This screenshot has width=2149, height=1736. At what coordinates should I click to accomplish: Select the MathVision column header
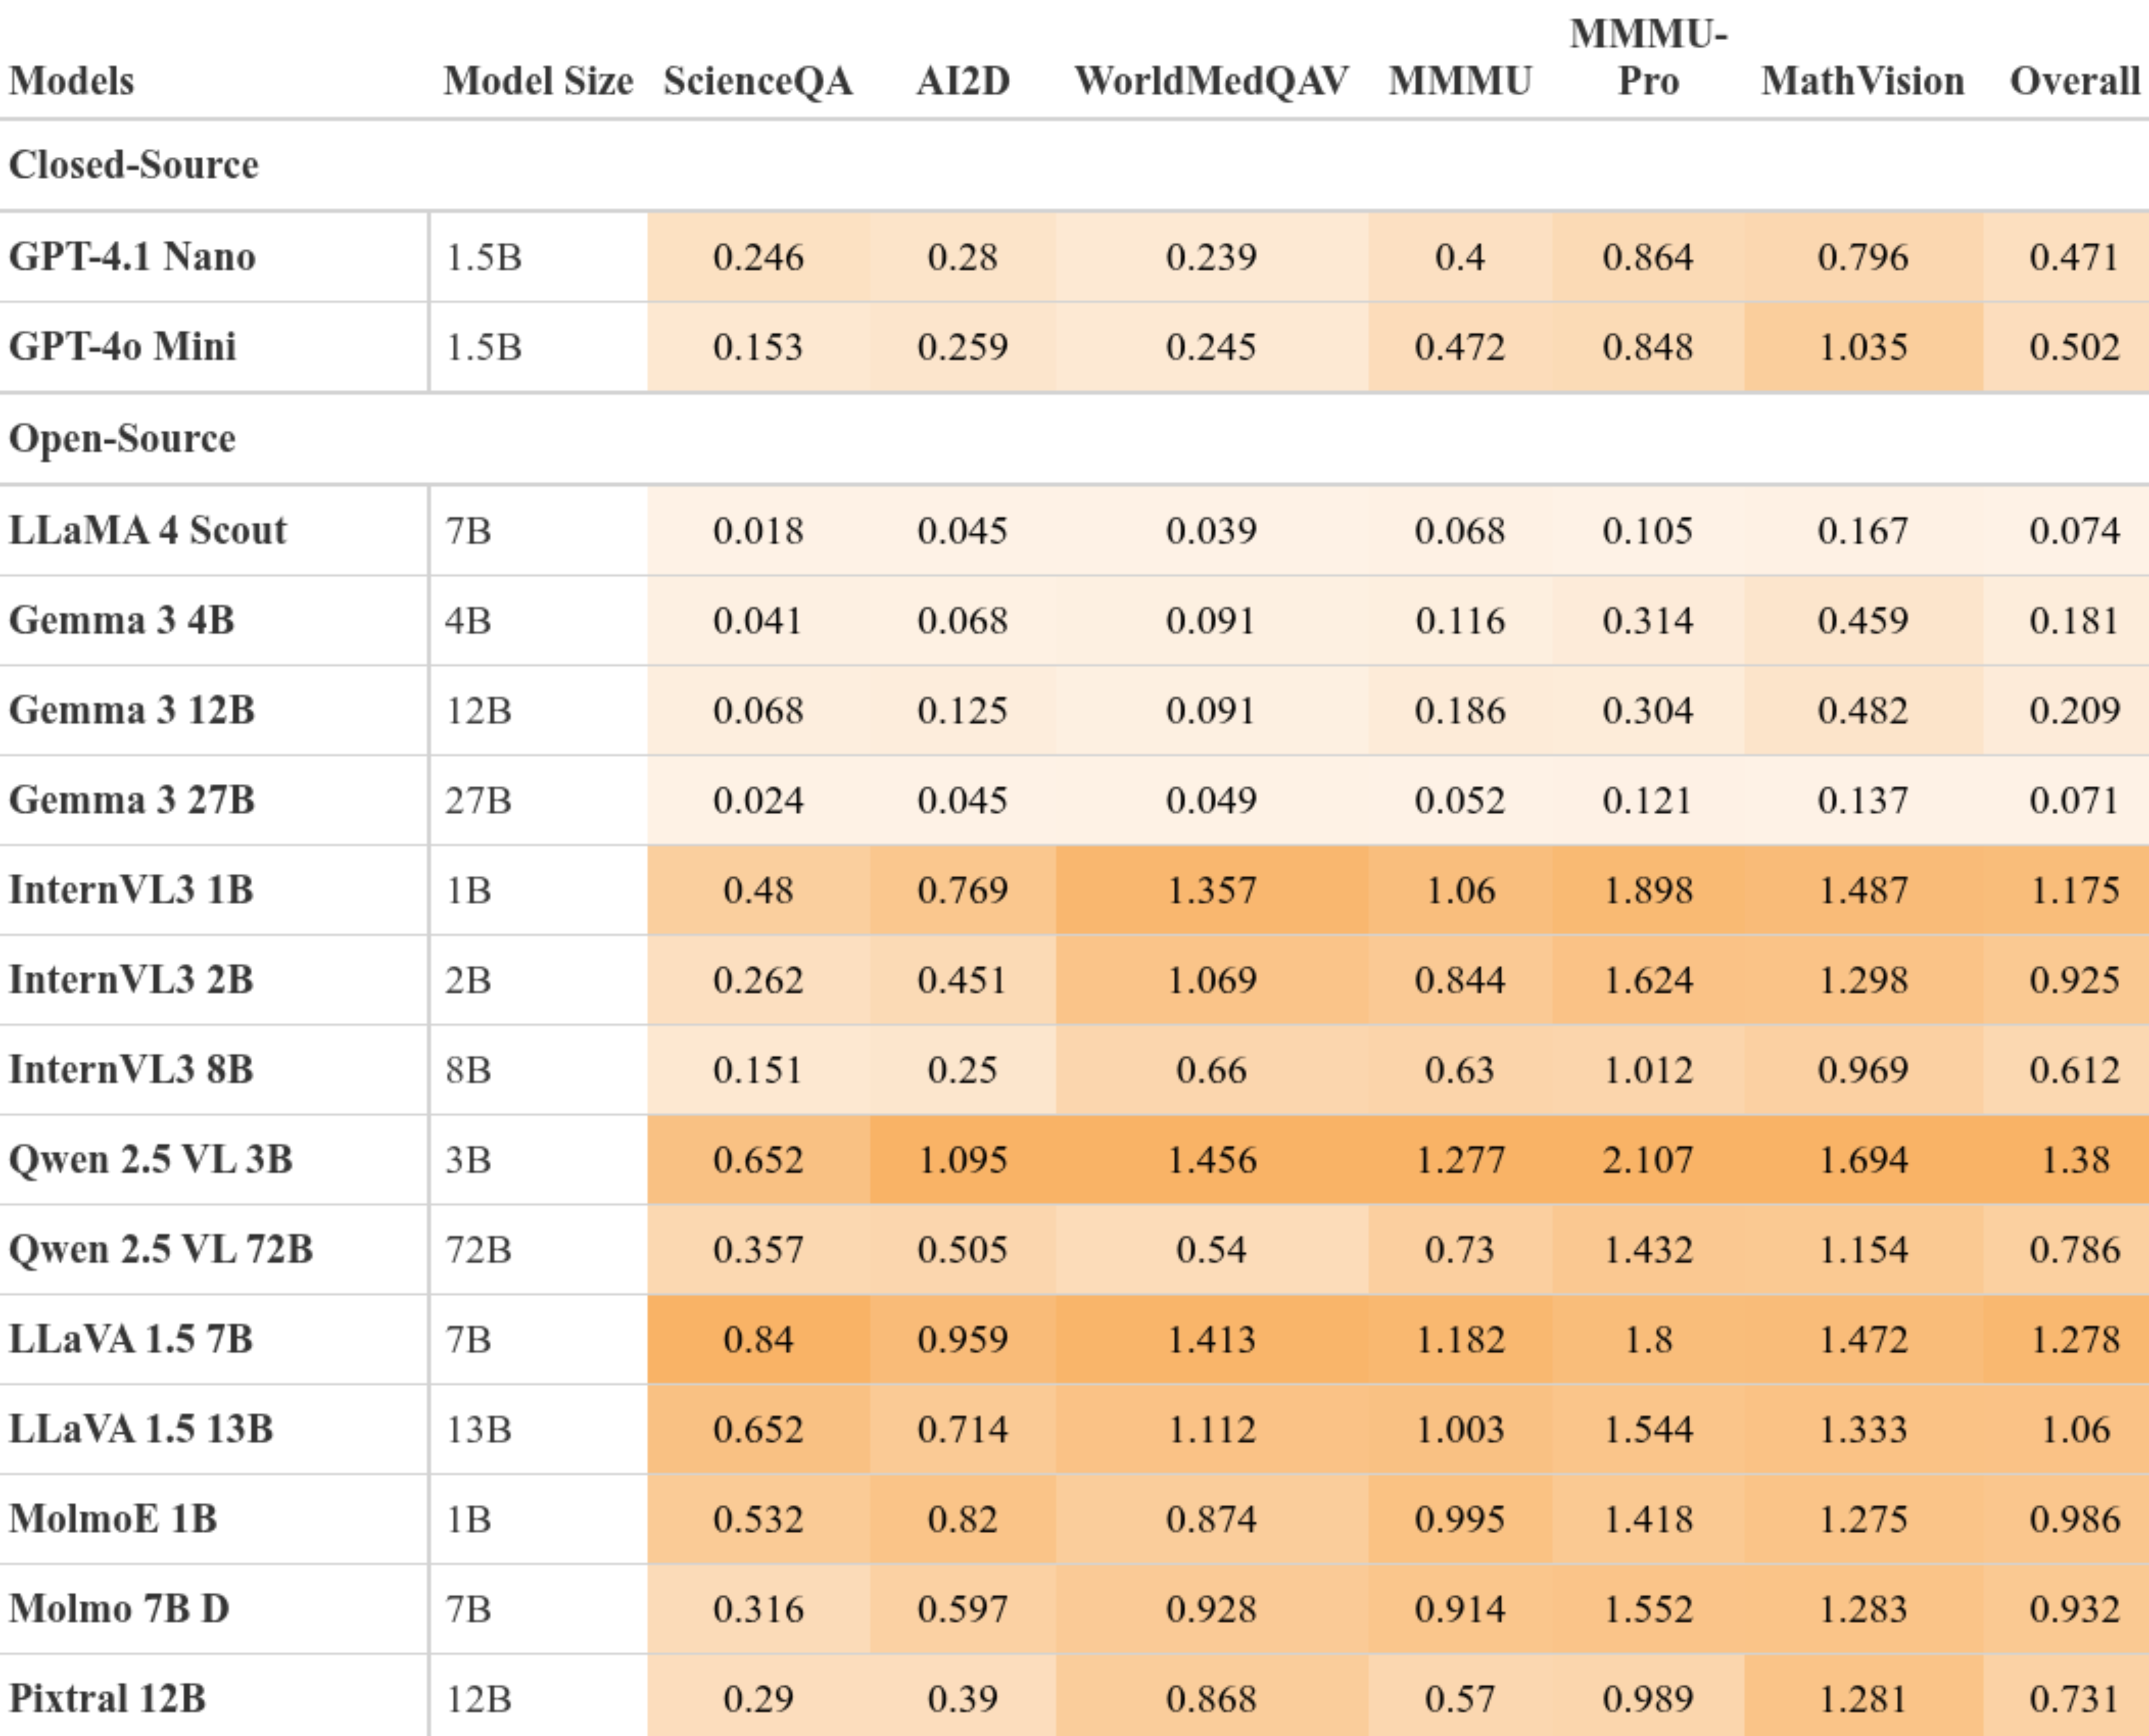click(x=1863, y=81)
